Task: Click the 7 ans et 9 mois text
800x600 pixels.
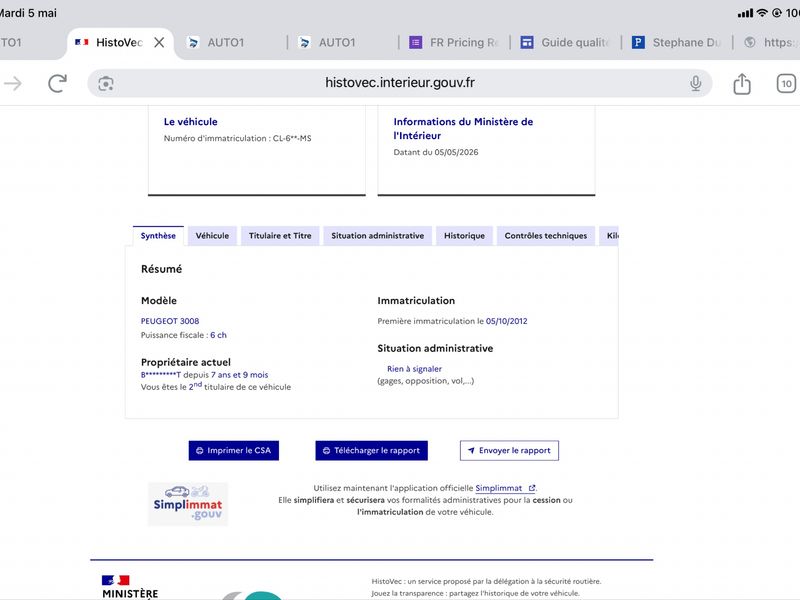Action: 239,374
